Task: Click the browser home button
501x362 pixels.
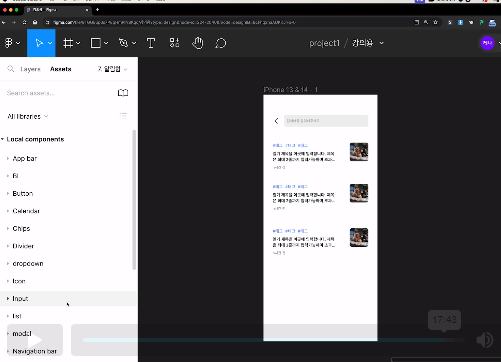Action: [x=35, y=22]
